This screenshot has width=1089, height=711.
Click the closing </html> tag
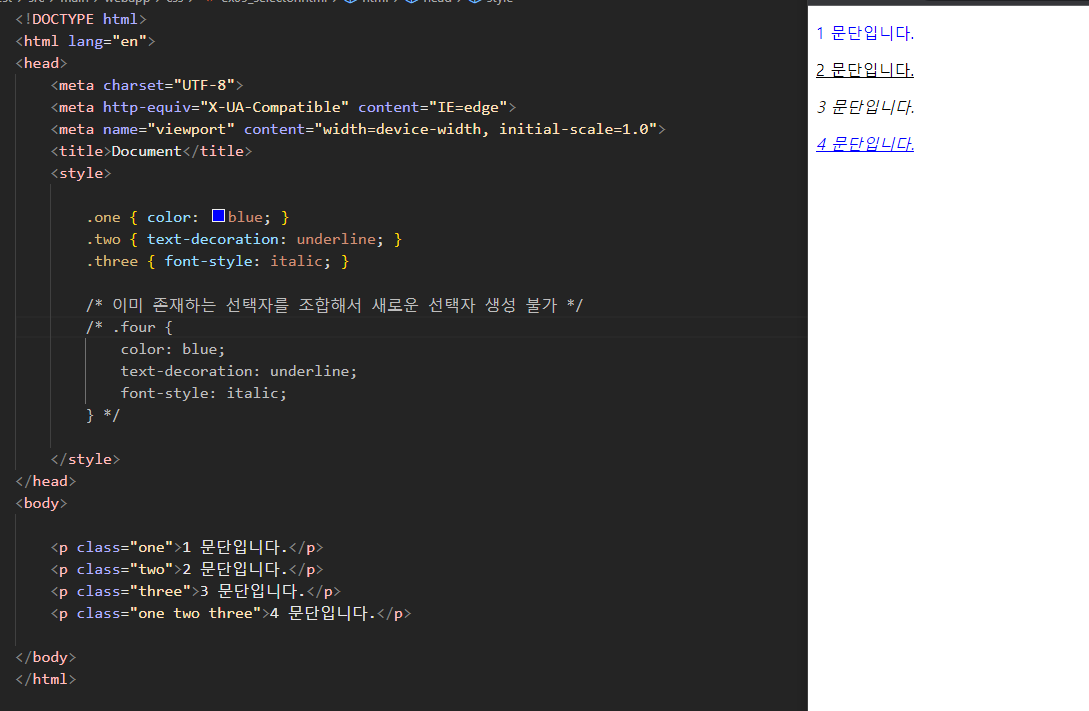[x=46, y=680]
